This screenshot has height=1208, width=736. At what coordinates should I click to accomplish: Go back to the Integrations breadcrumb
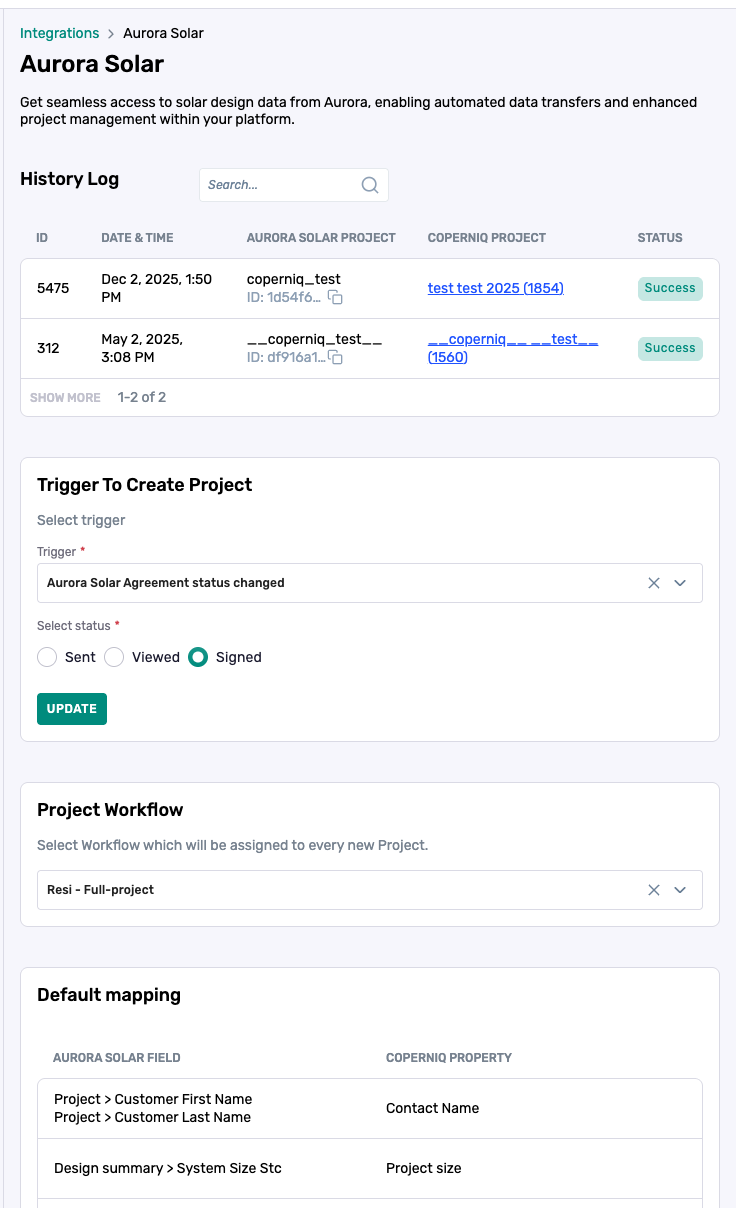point(60,33)
